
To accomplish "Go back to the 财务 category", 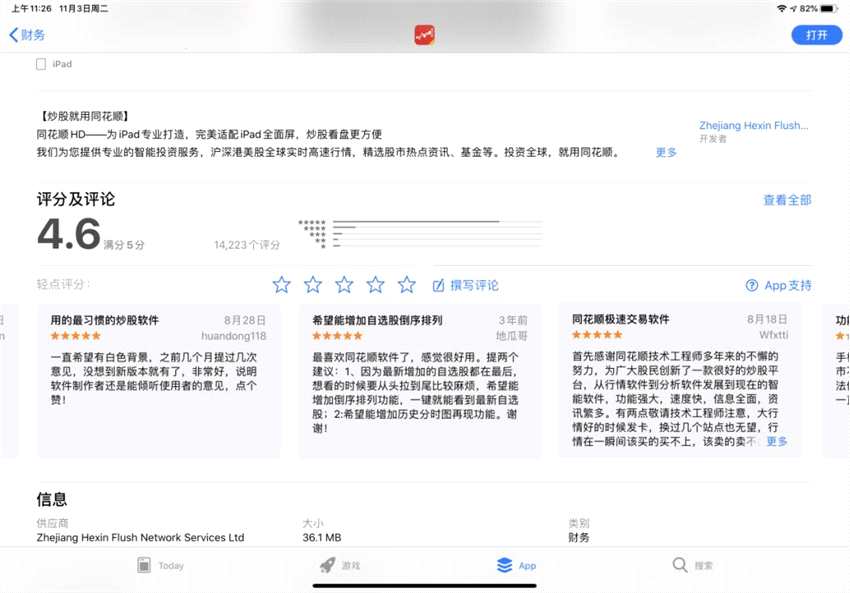I will 27,35.
